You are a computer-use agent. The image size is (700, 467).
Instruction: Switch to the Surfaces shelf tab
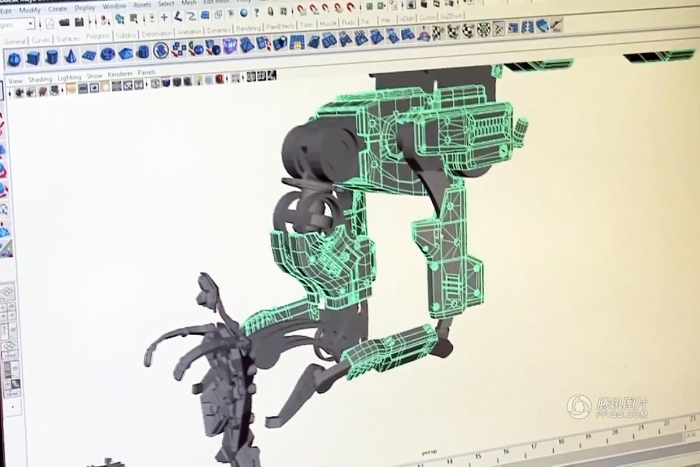click(x=68, y=39)
